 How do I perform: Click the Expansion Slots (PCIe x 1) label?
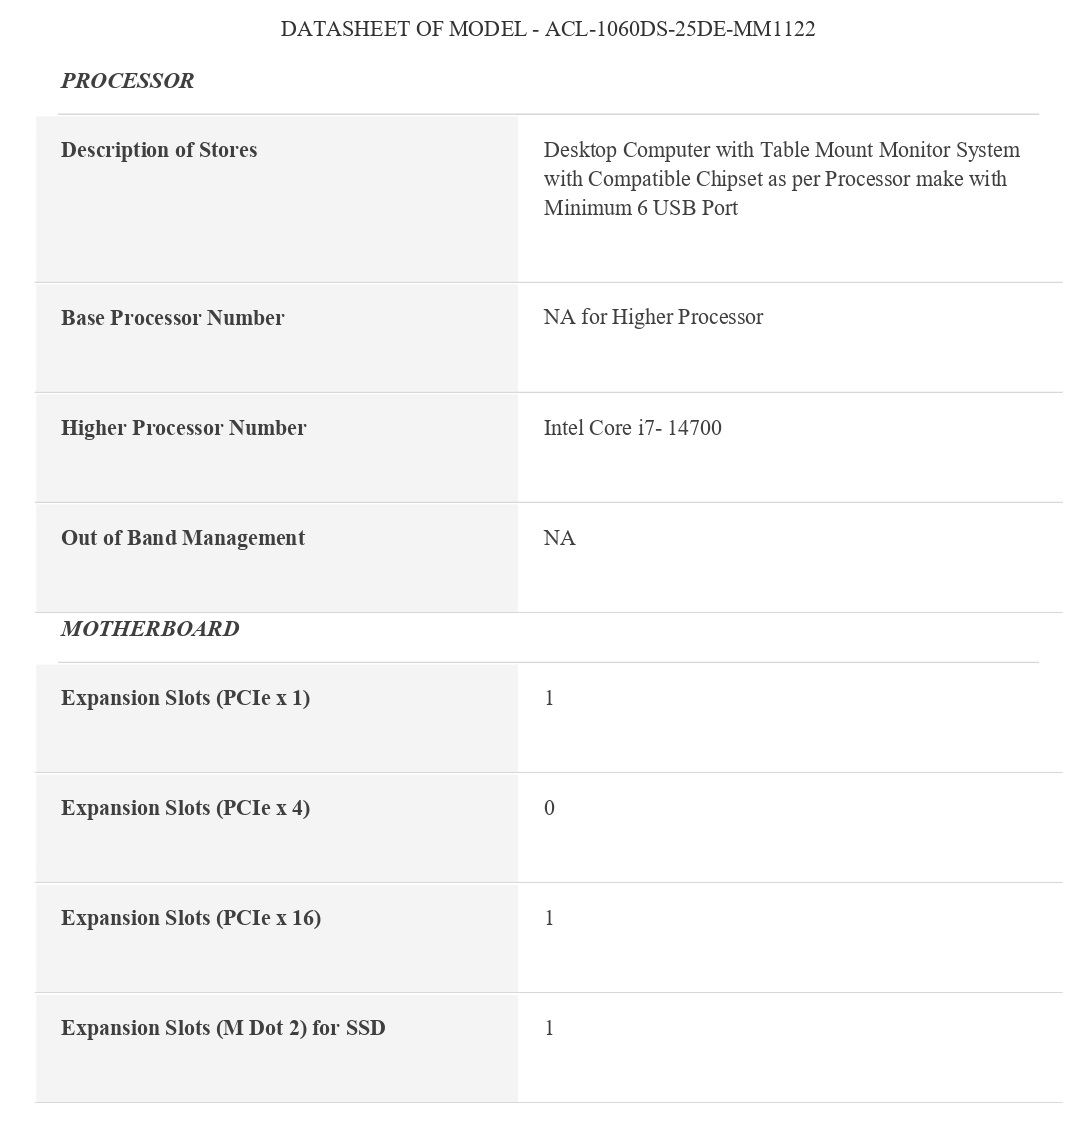[185, 698]
